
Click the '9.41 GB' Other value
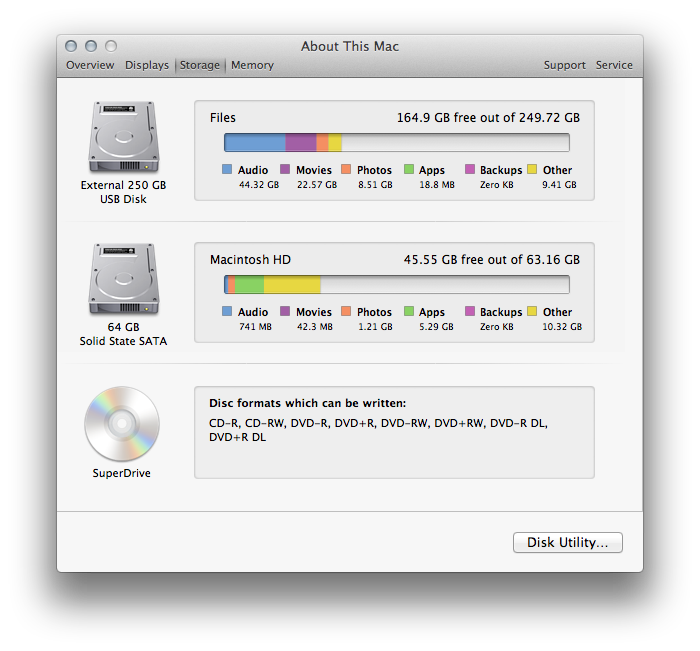point(559,185)
